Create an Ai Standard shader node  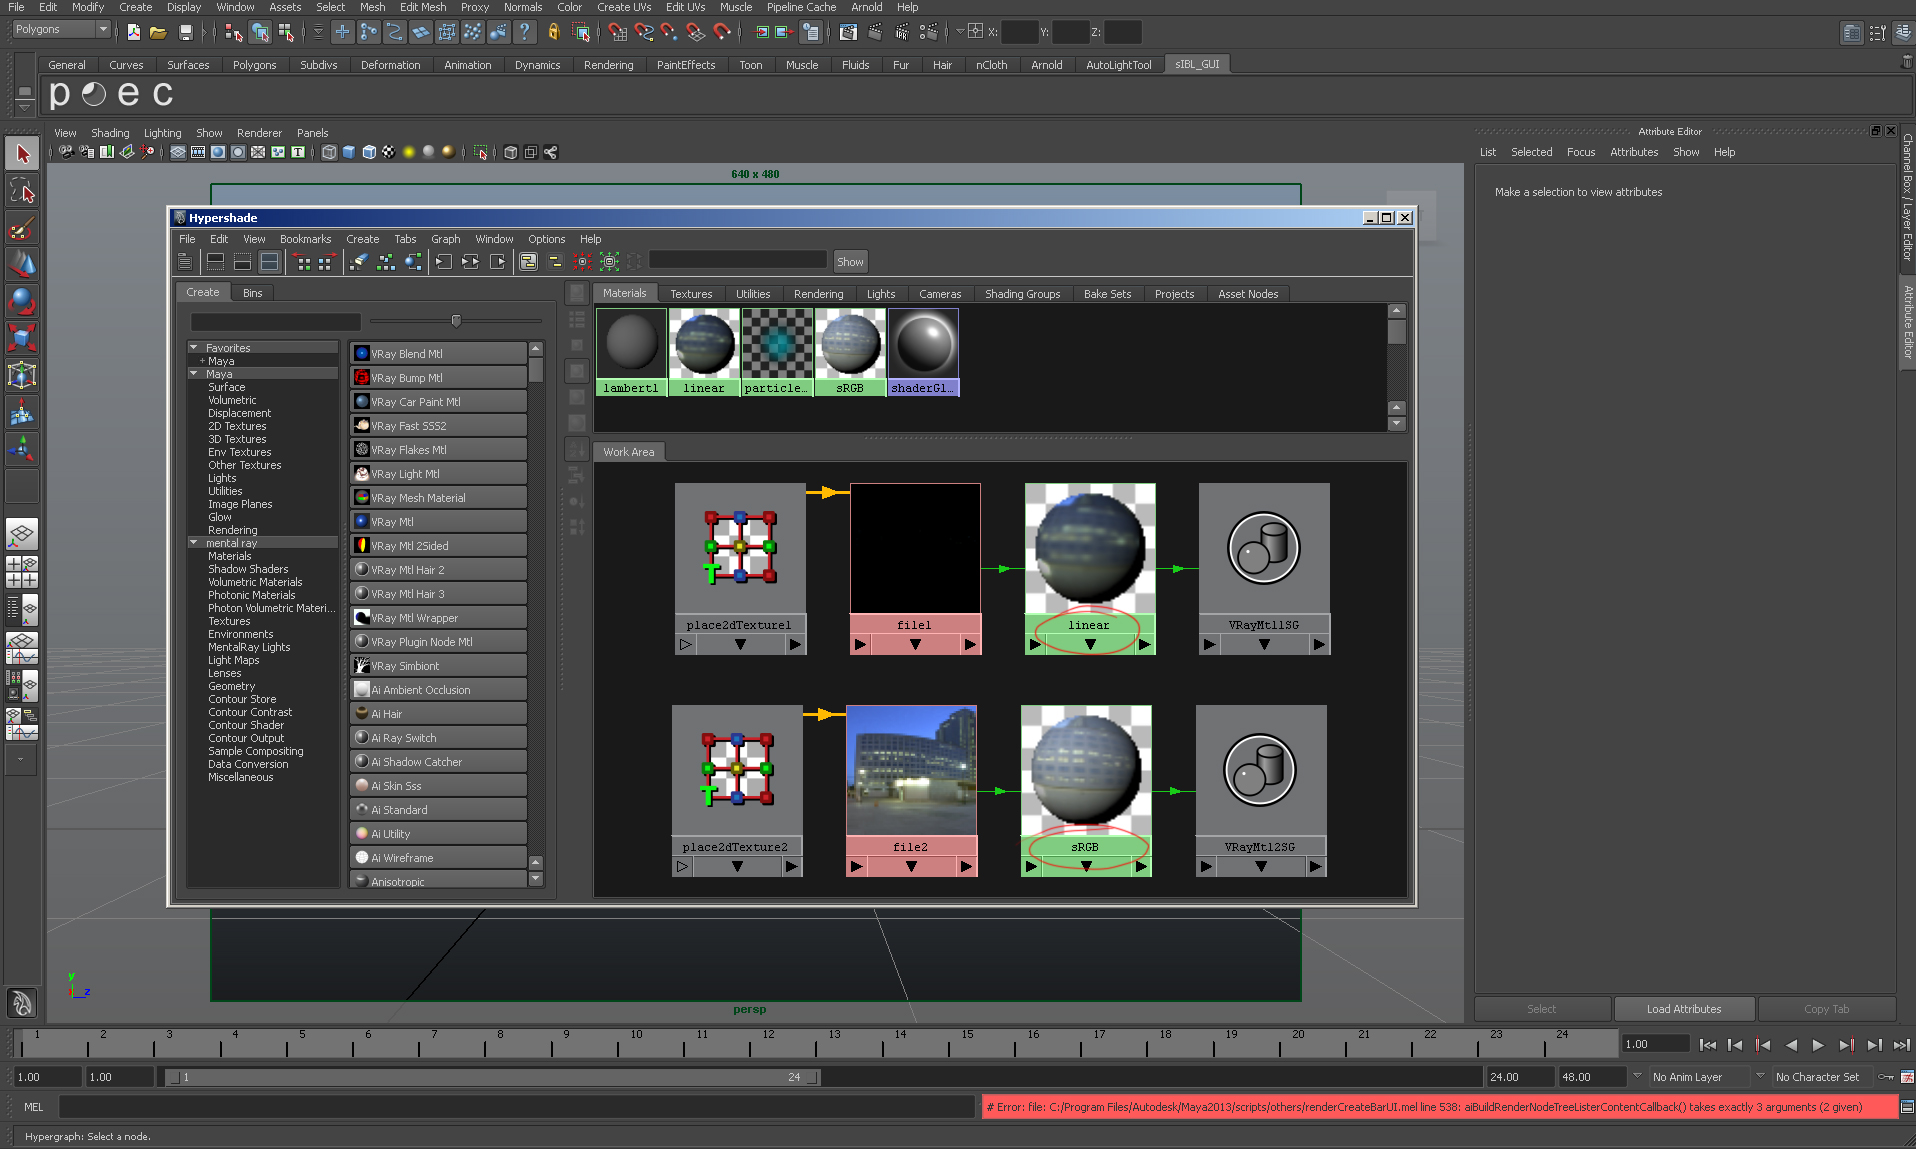438,810
